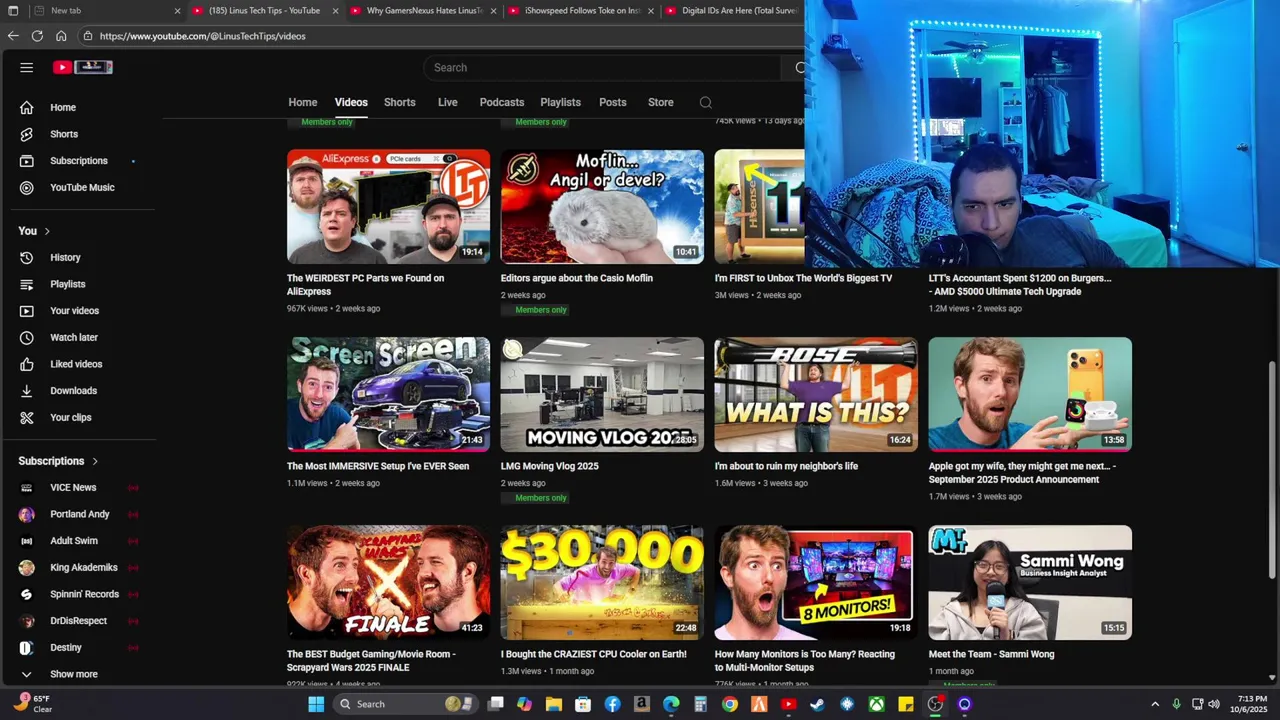Open Microsoft Store from the taskbar
This screenshot has width=1280, height=720.
[x=583, y=704]
